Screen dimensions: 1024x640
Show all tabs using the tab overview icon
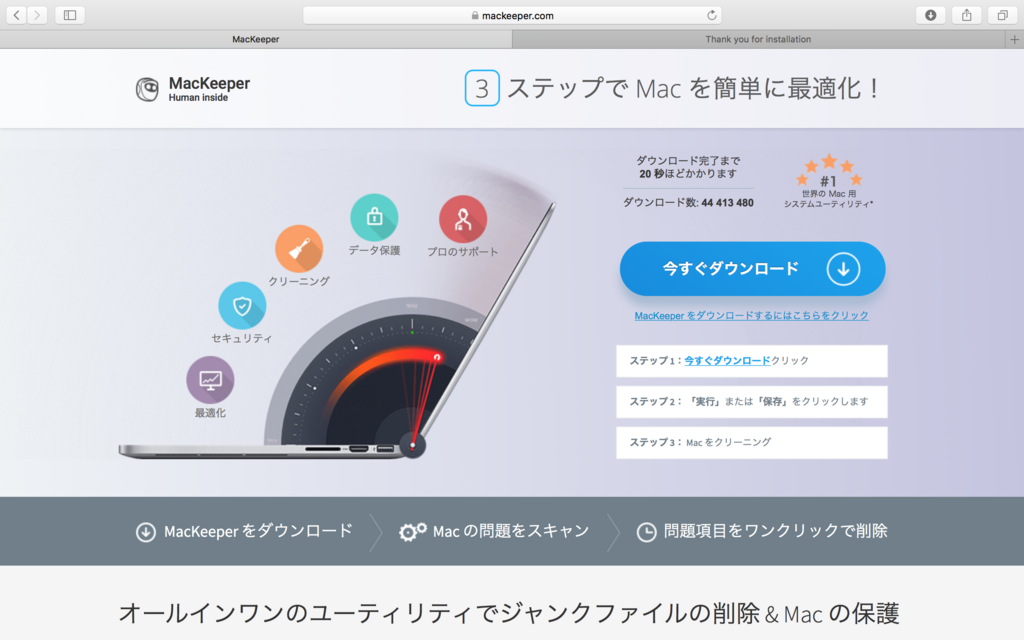pos(1002,15)
